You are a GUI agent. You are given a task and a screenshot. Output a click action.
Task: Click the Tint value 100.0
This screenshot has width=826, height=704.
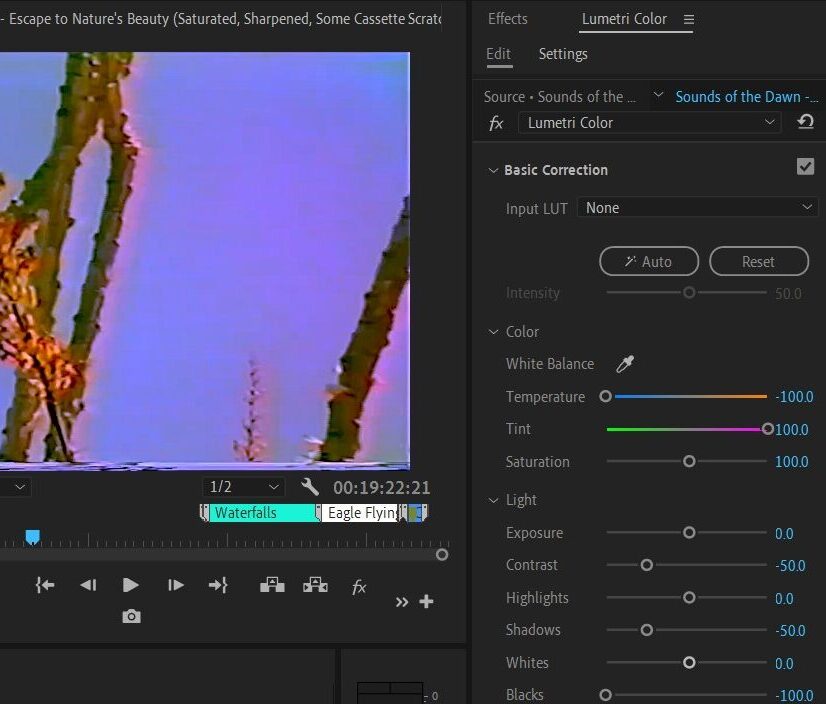coord(791,429)
